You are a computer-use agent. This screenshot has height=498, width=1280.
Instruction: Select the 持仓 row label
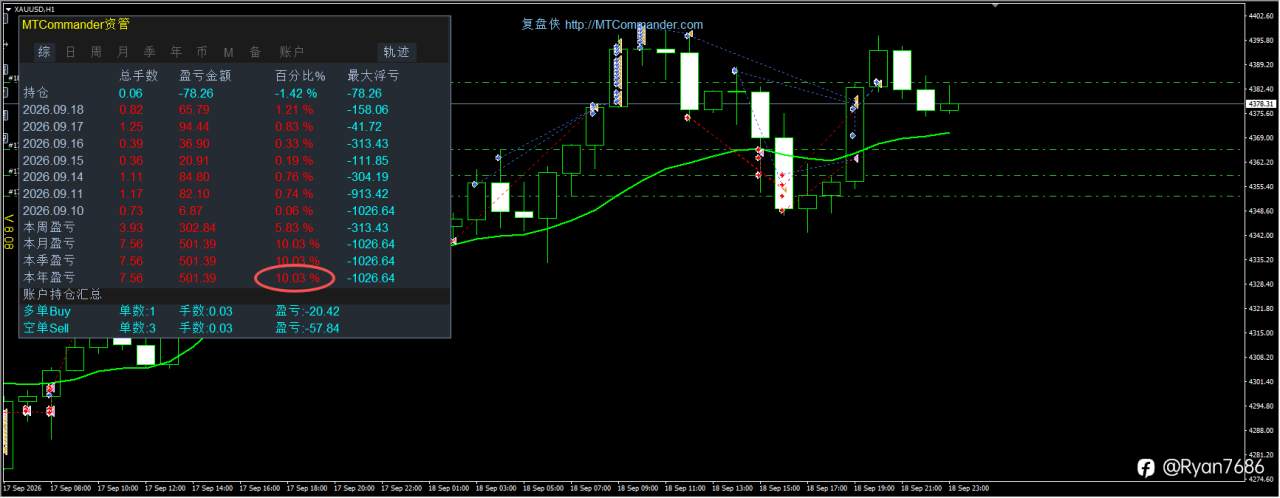click(x=35, y=92)
